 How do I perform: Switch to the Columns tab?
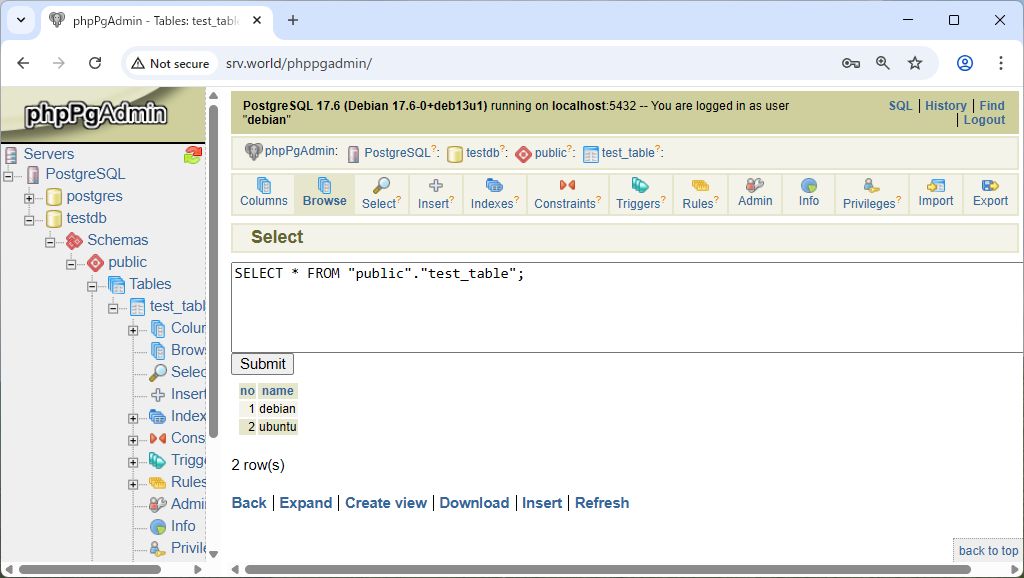coord(264,194)
